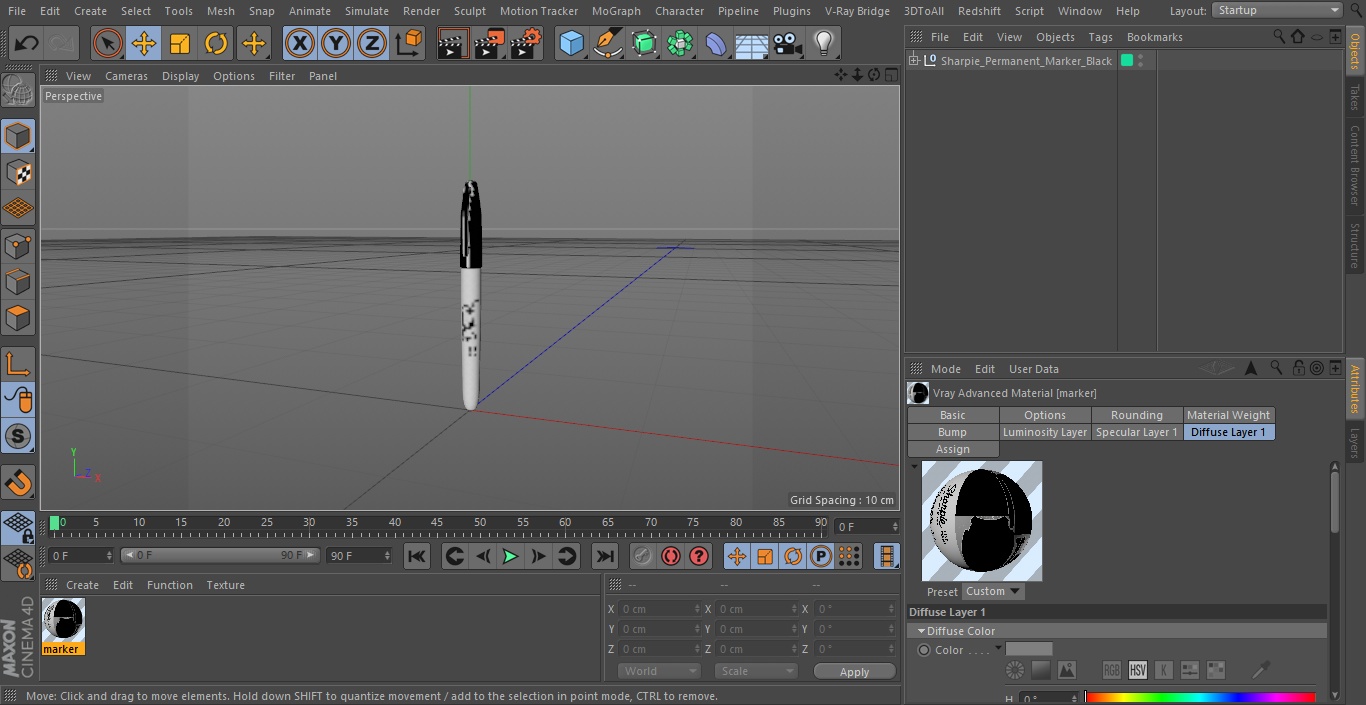The width and height of the screenshot is (1366, 705).
Task: Switch color mode to HSV
Action: [x=1138, y=670]
